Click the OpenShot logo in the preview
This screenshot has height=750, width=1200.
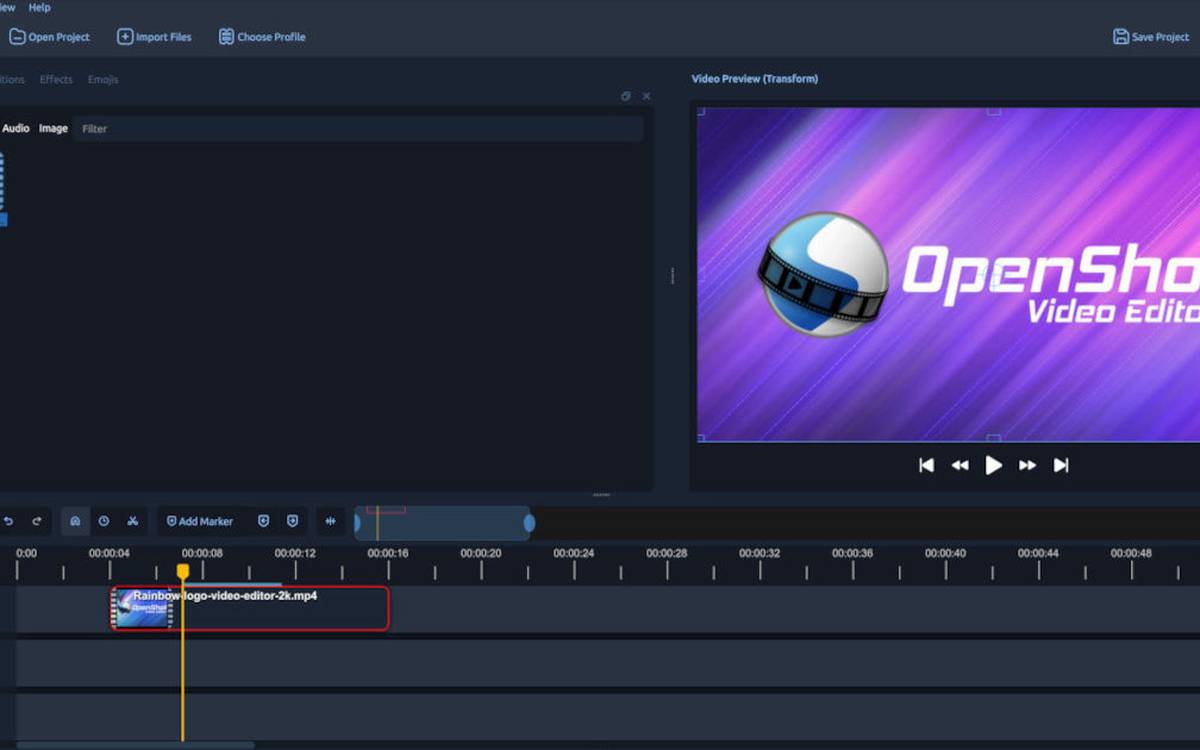pyautogui.click(x=823, y=274)
